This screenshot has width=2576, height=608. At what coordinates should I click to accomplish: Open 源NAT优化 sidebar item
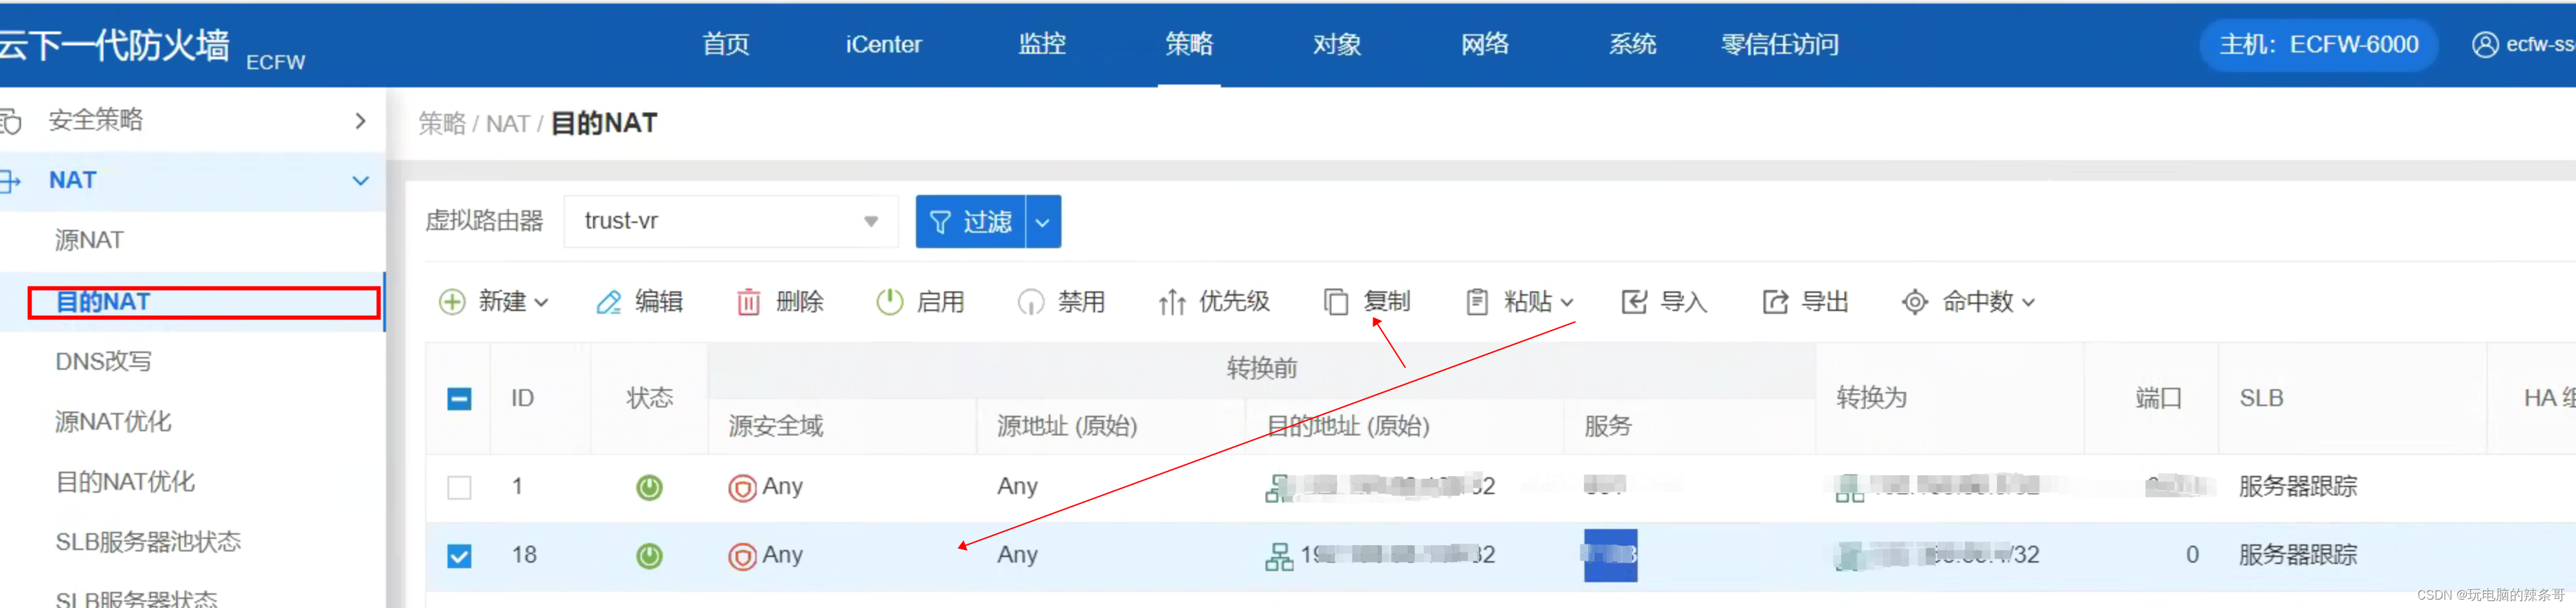tap(113, 422)
